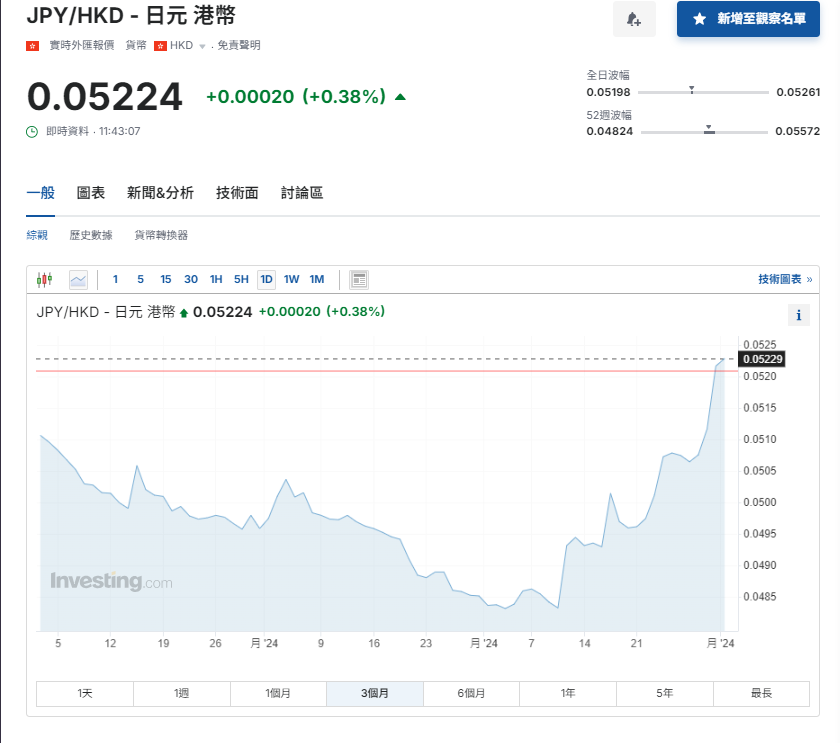Toggle 1W chart interval
The image size is (840, 743).
[x=291, y=279]
